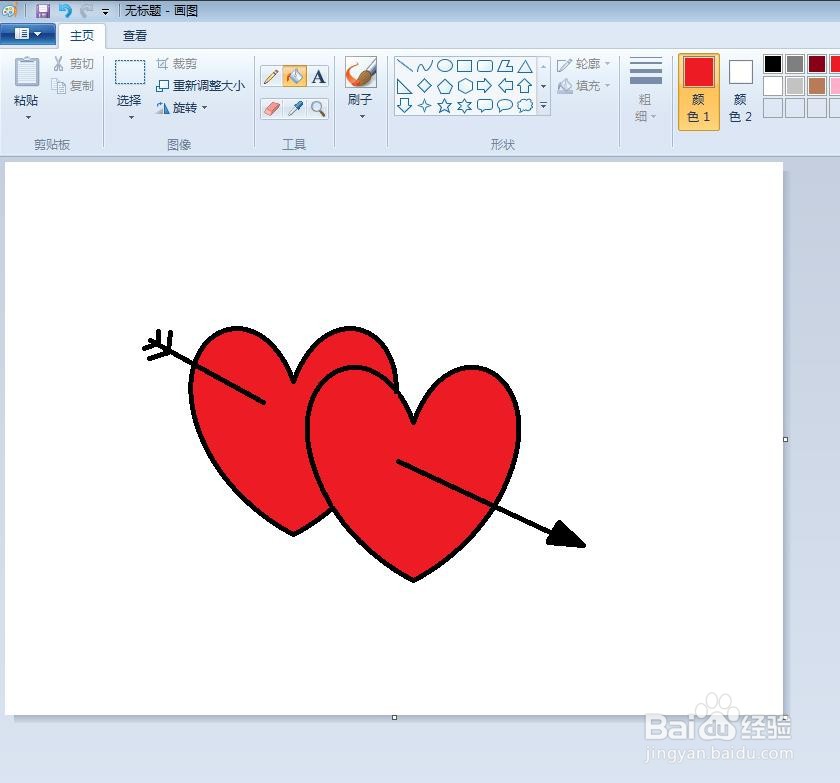Switch to the Home (主页) tab

82,36
